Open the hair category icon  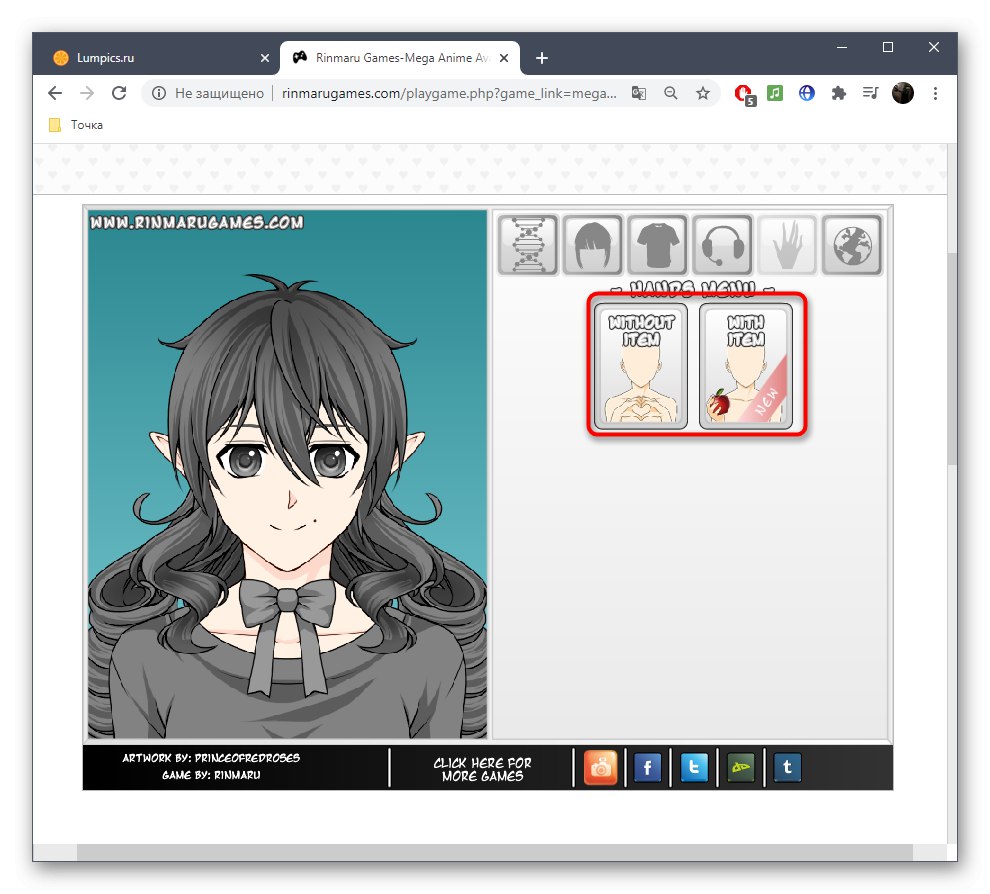593,245
